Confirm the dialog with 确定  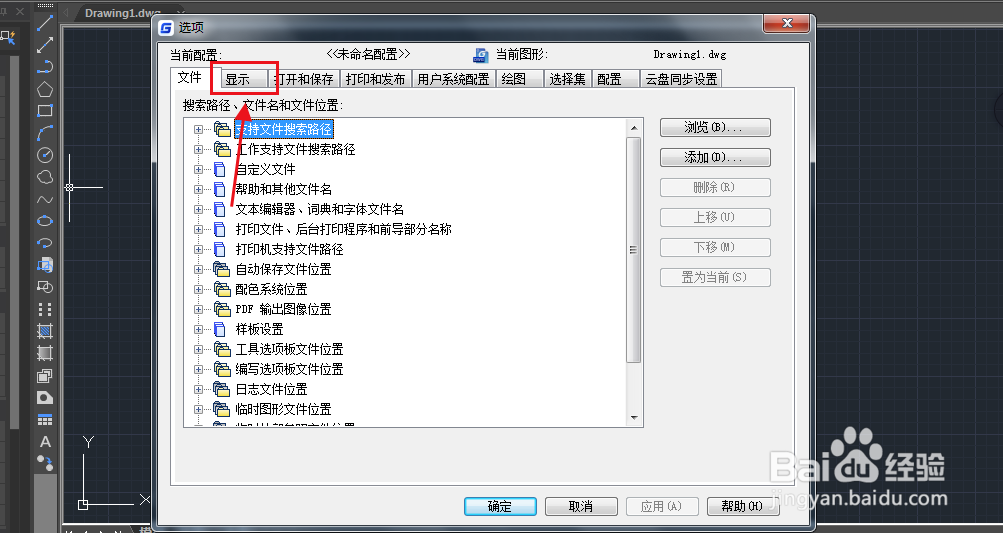(500, 506)
